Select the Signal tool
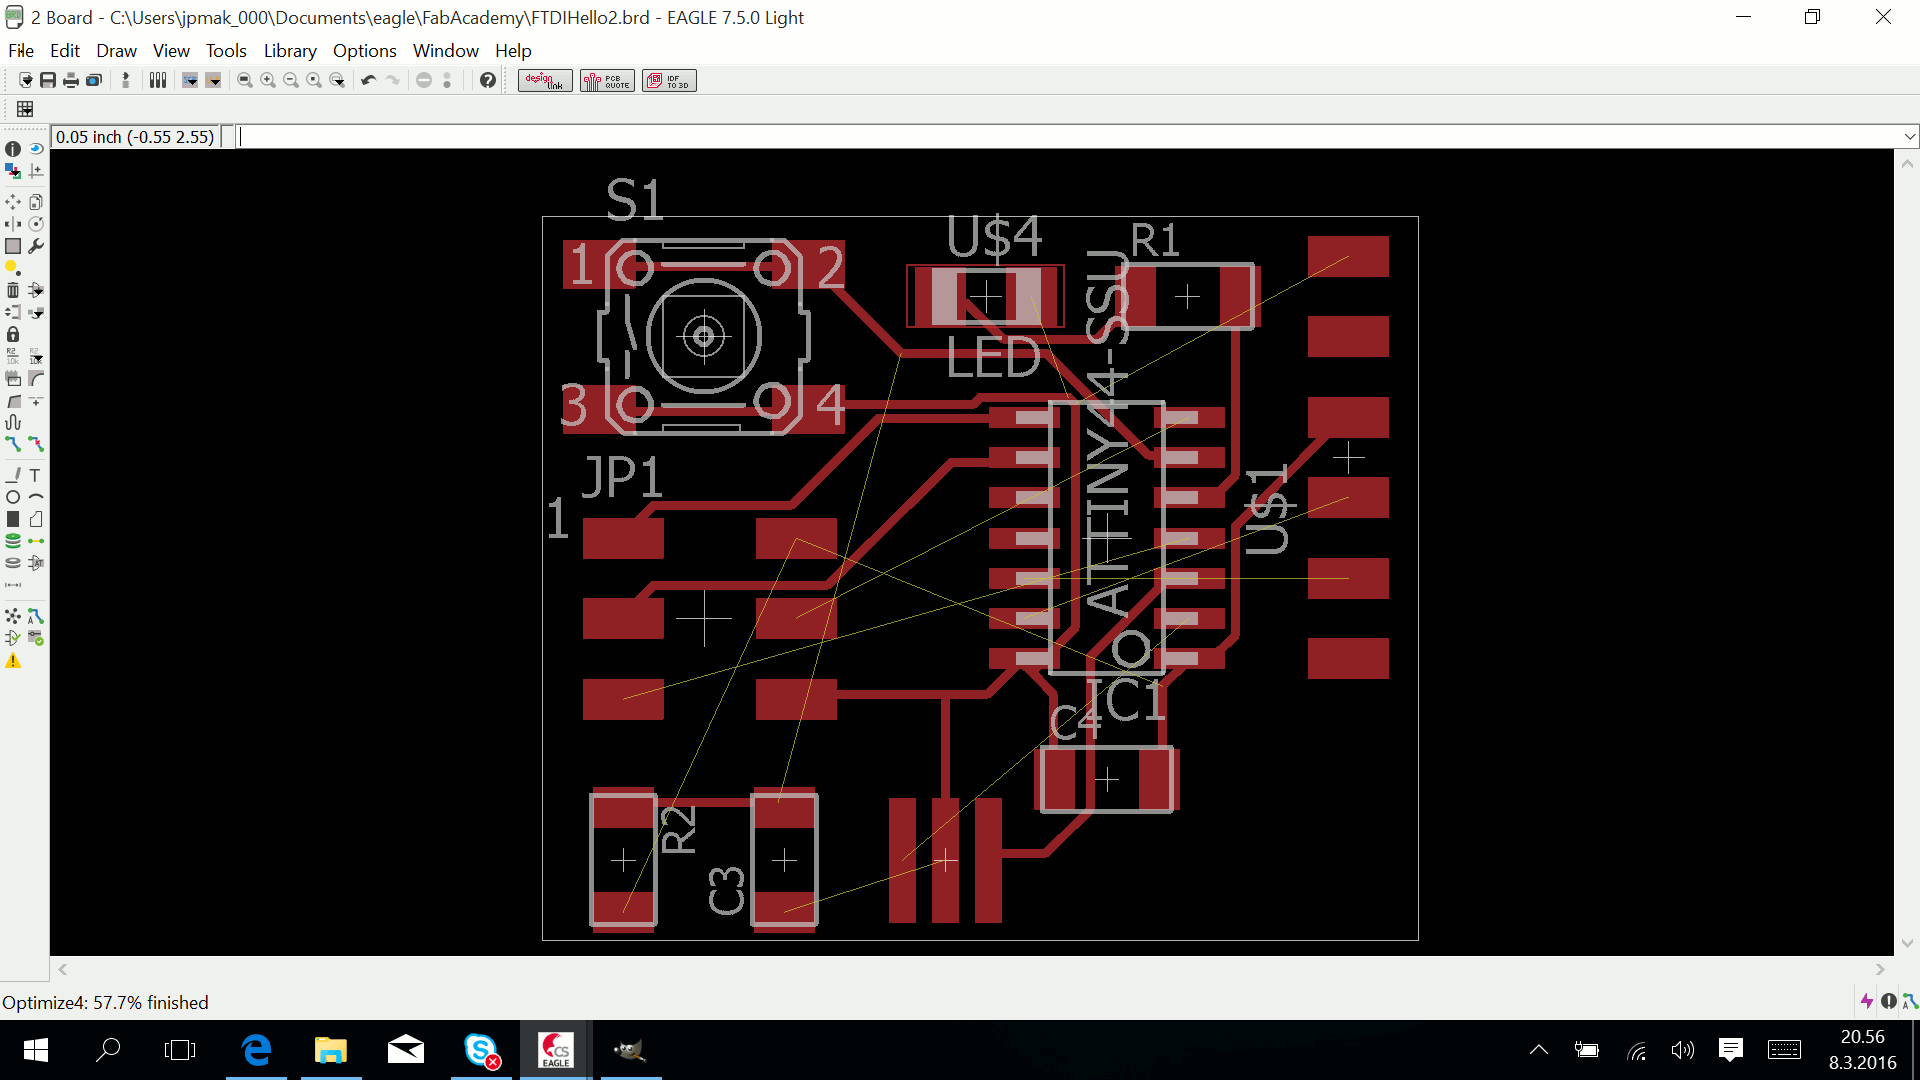1920x1080 pixels. point(36,541)
